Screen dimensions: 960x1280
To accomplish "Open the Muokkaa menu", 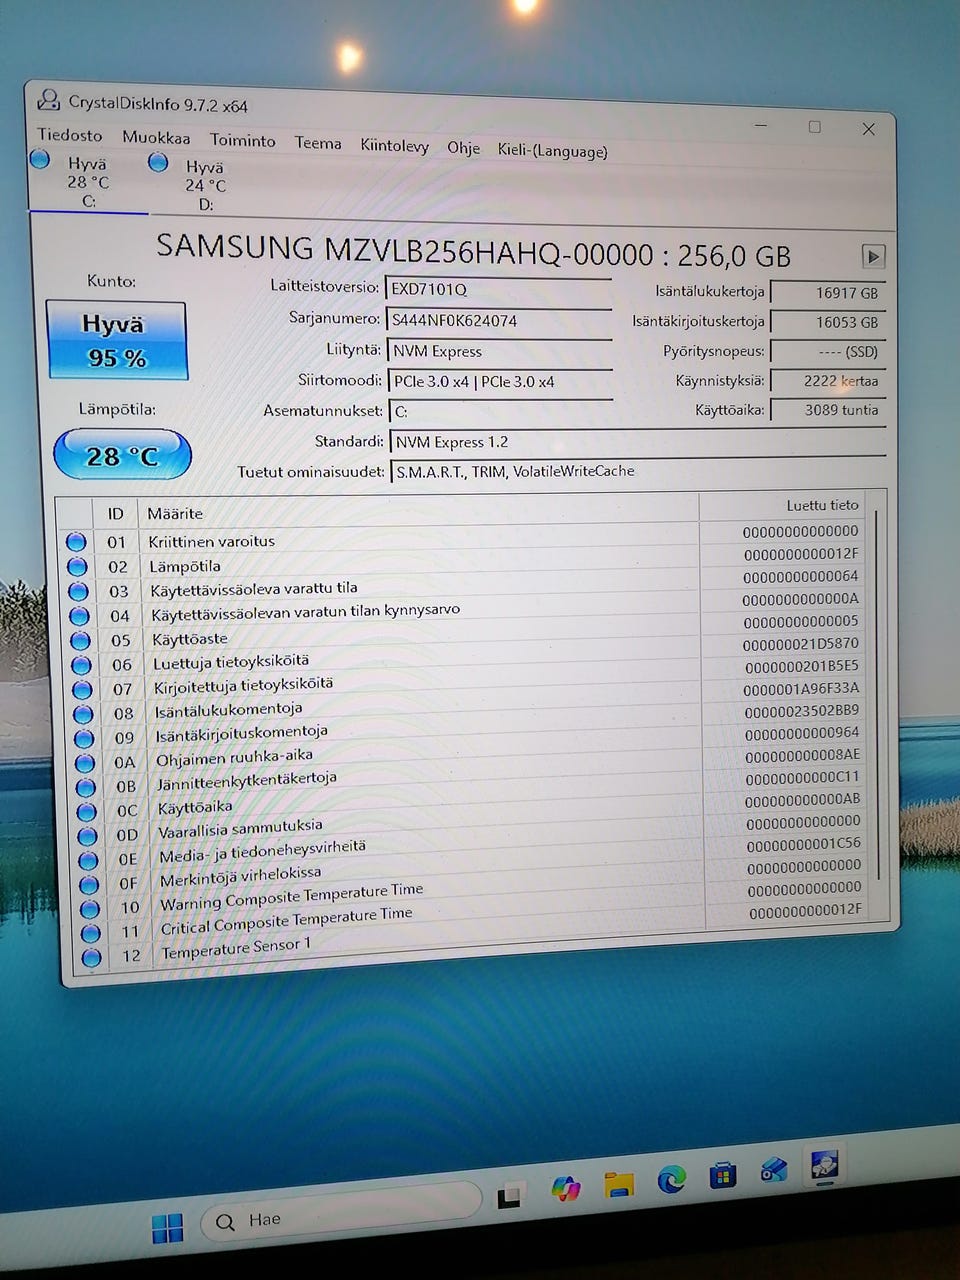I will point(156,138).
